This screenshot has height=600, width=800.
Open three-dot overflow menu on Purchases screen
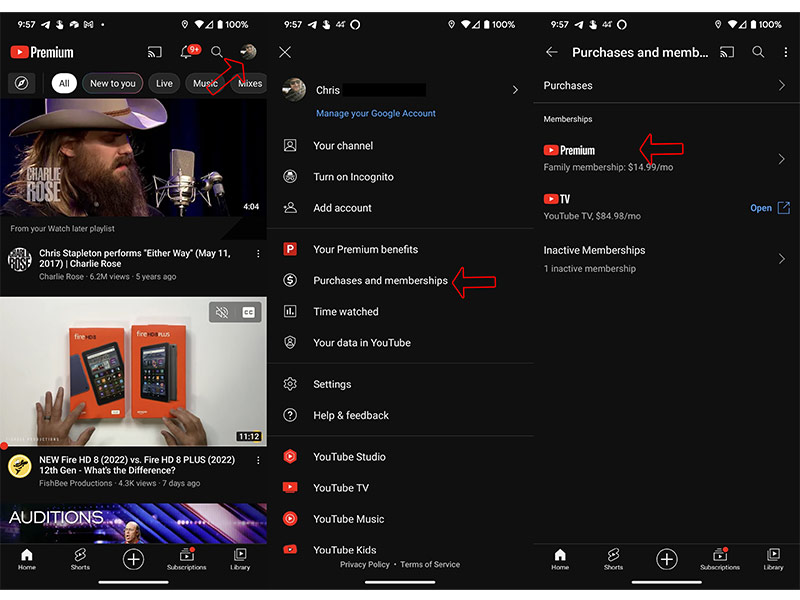coord(786,52)
